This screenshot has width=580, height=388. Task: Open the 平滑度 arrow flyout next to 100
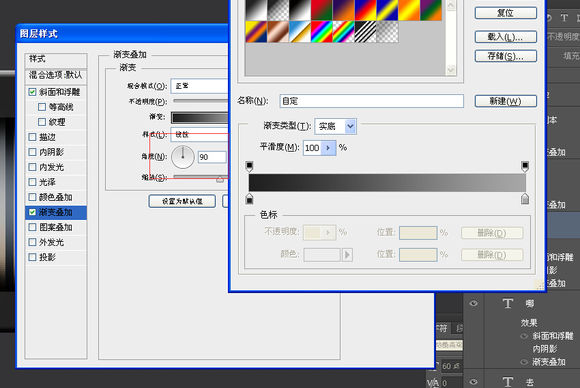(328, 148)
